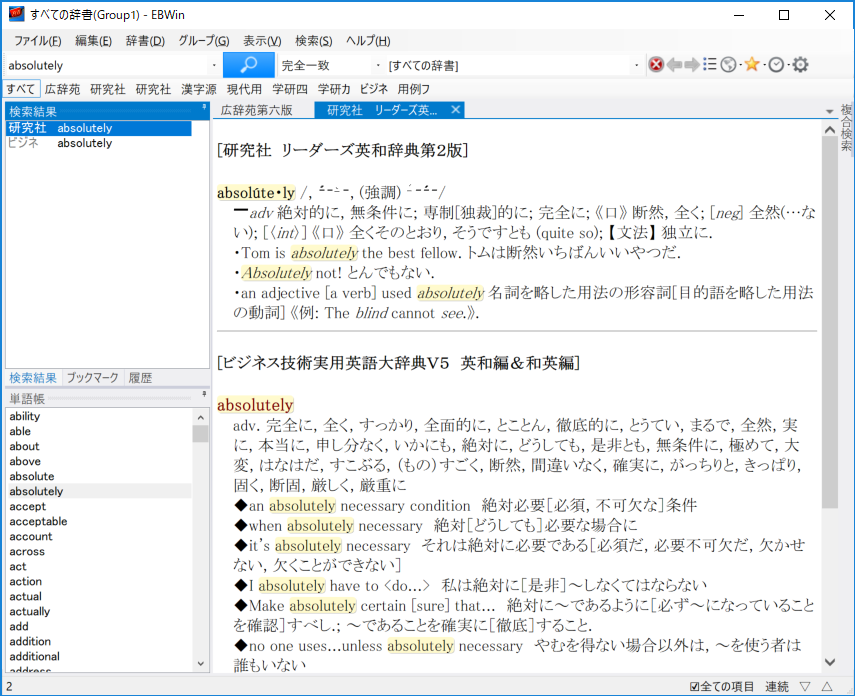The width and height of the screenshot is (855, 696).
Task: Click the word list scrollbar down arrow
Action: [x=201, y=664]
